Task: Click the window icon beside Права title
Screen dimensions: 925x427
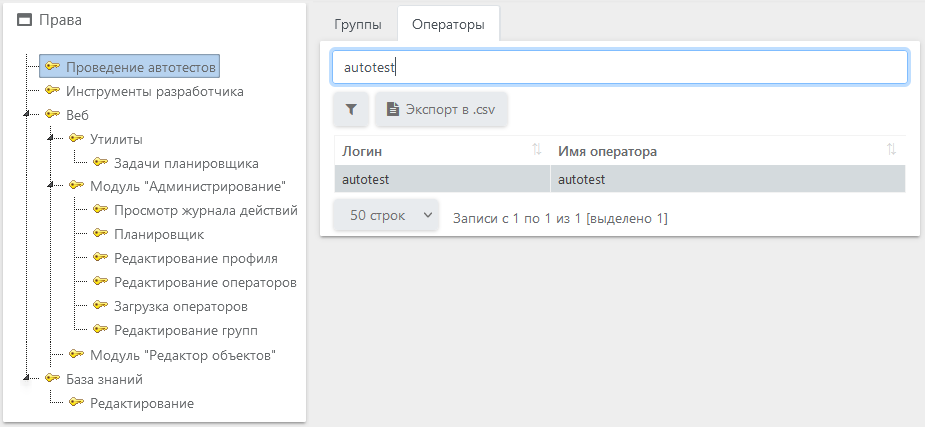Action: click(25, 20)
